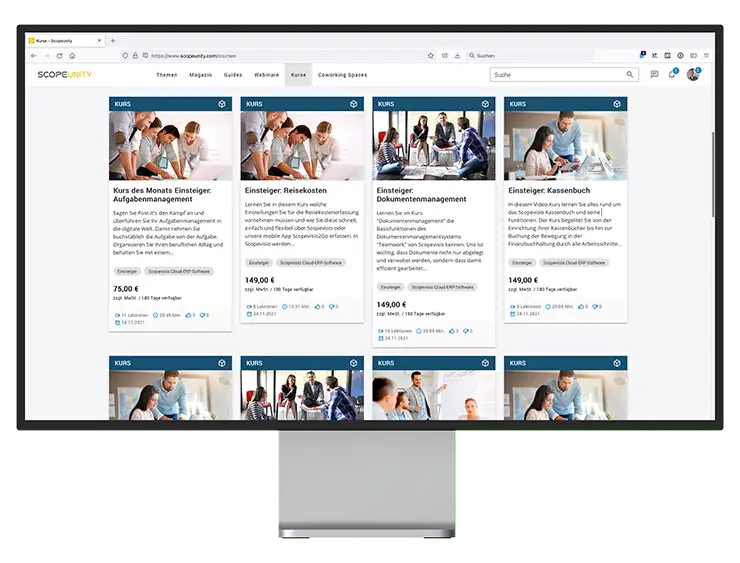Click the magnifier icon in Suche field
Viewport: 740px width, 563px height.
click(x=630, y=75)
